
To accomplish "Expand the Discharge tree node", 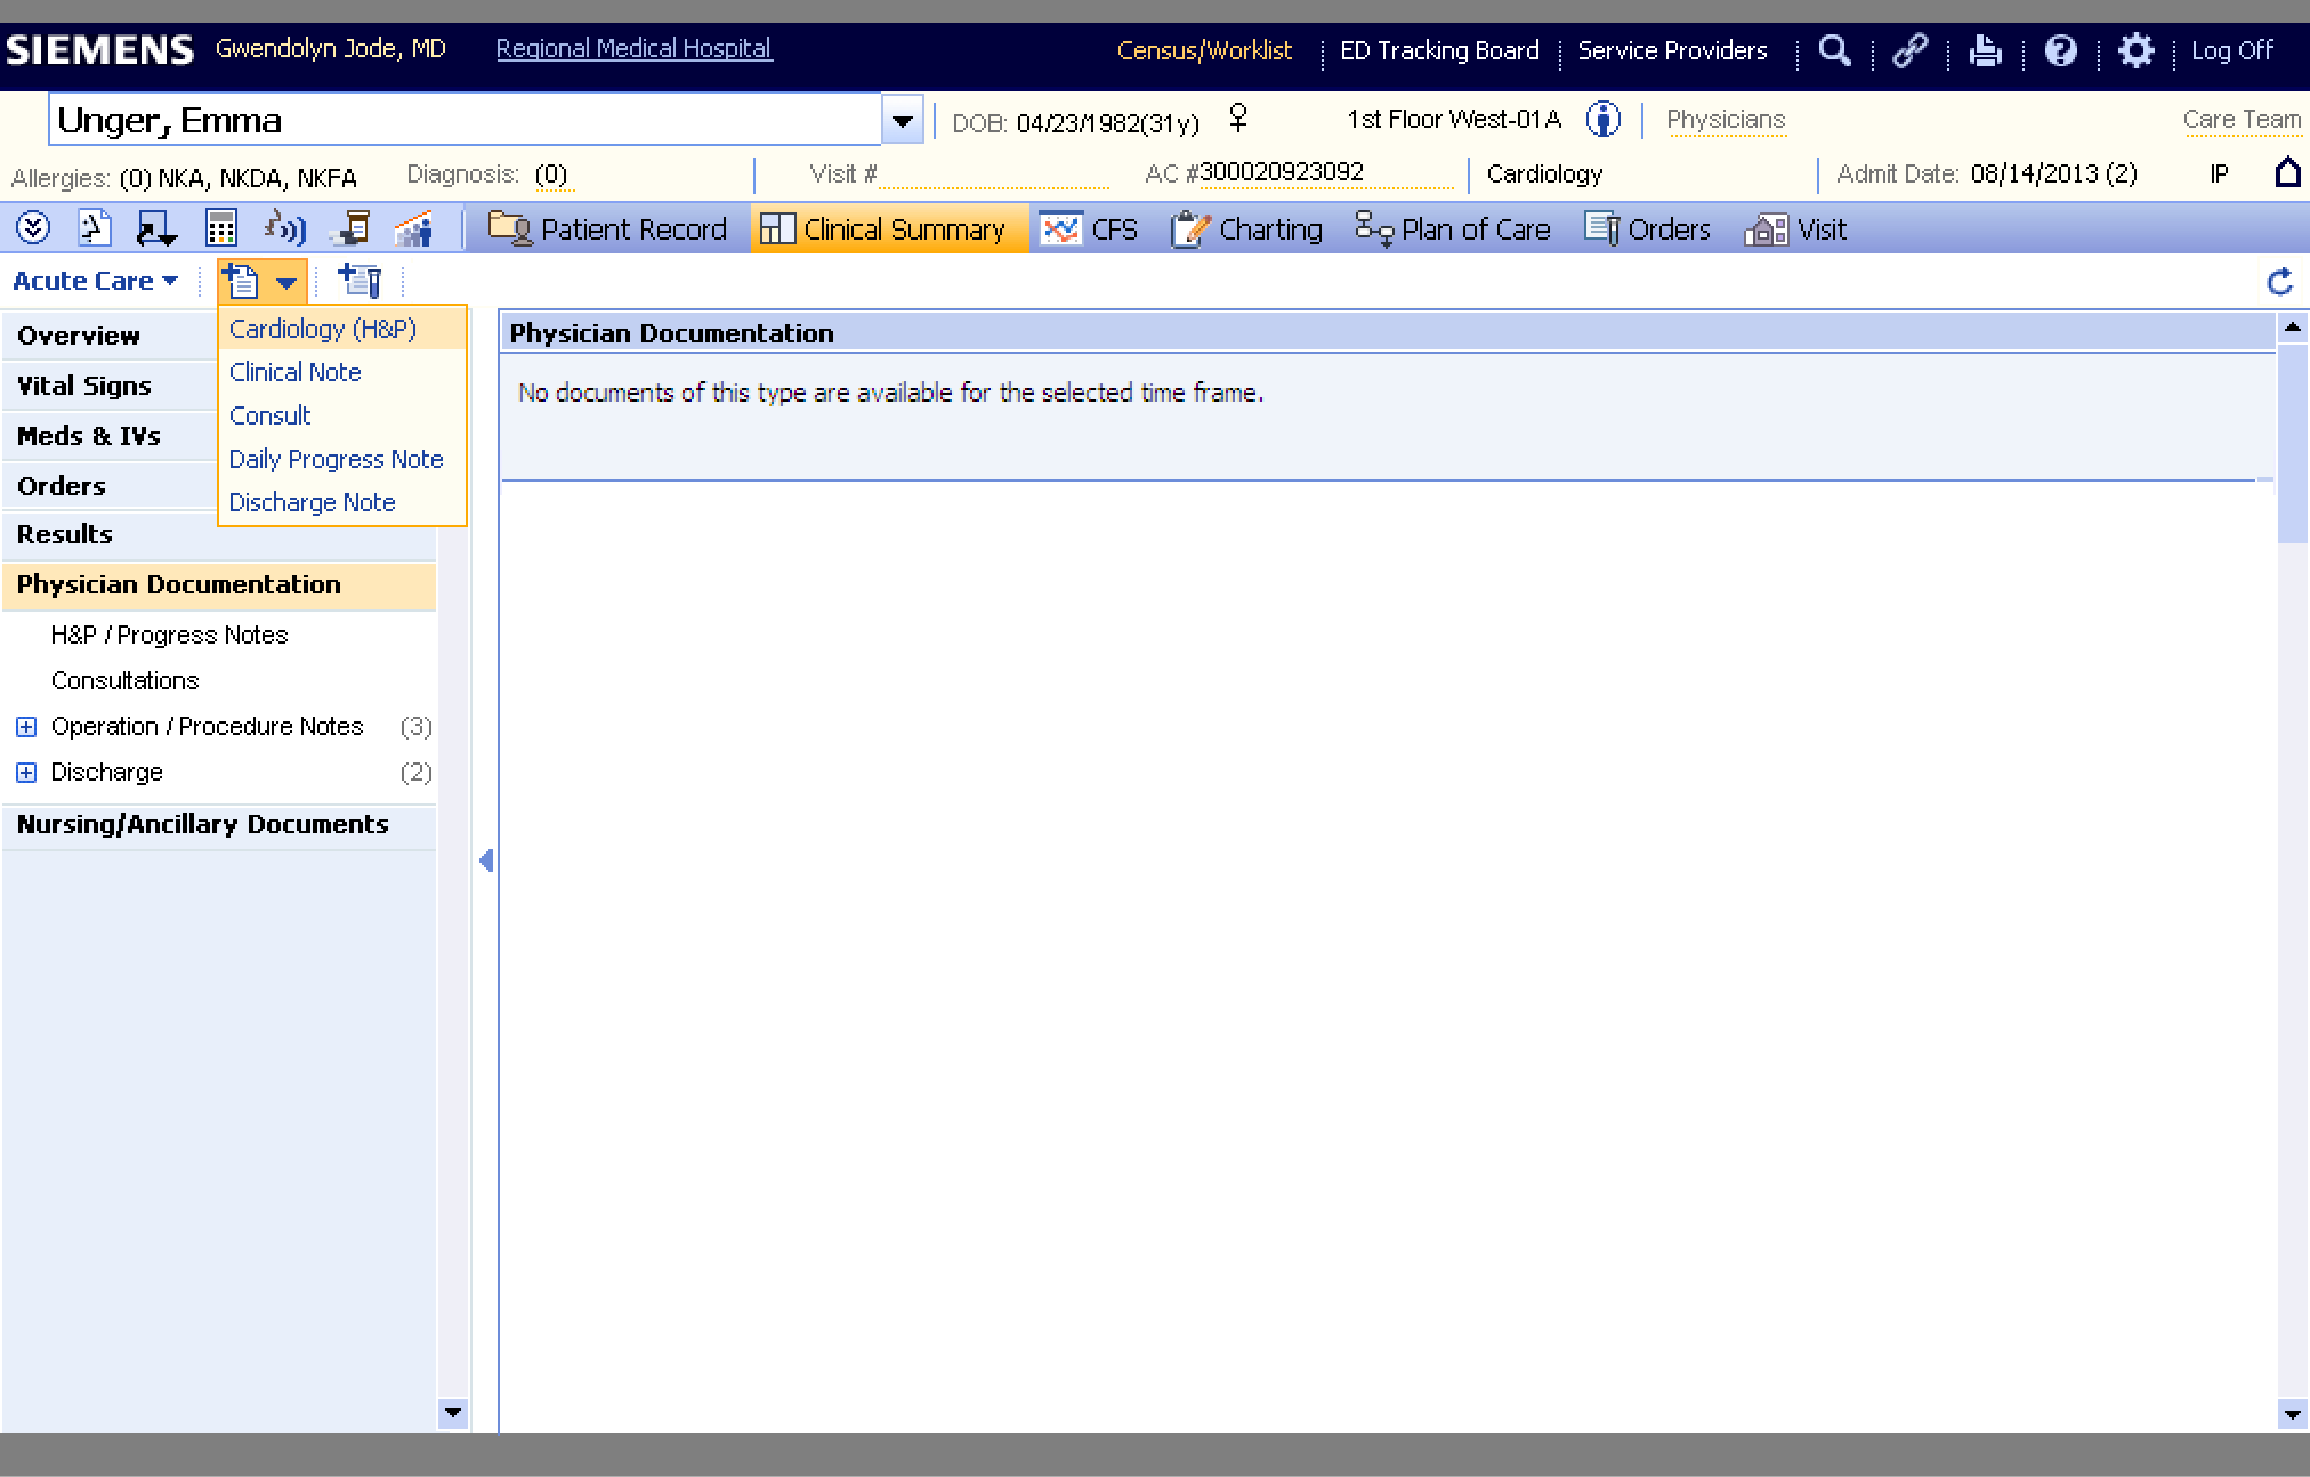I will click(27, 773).
